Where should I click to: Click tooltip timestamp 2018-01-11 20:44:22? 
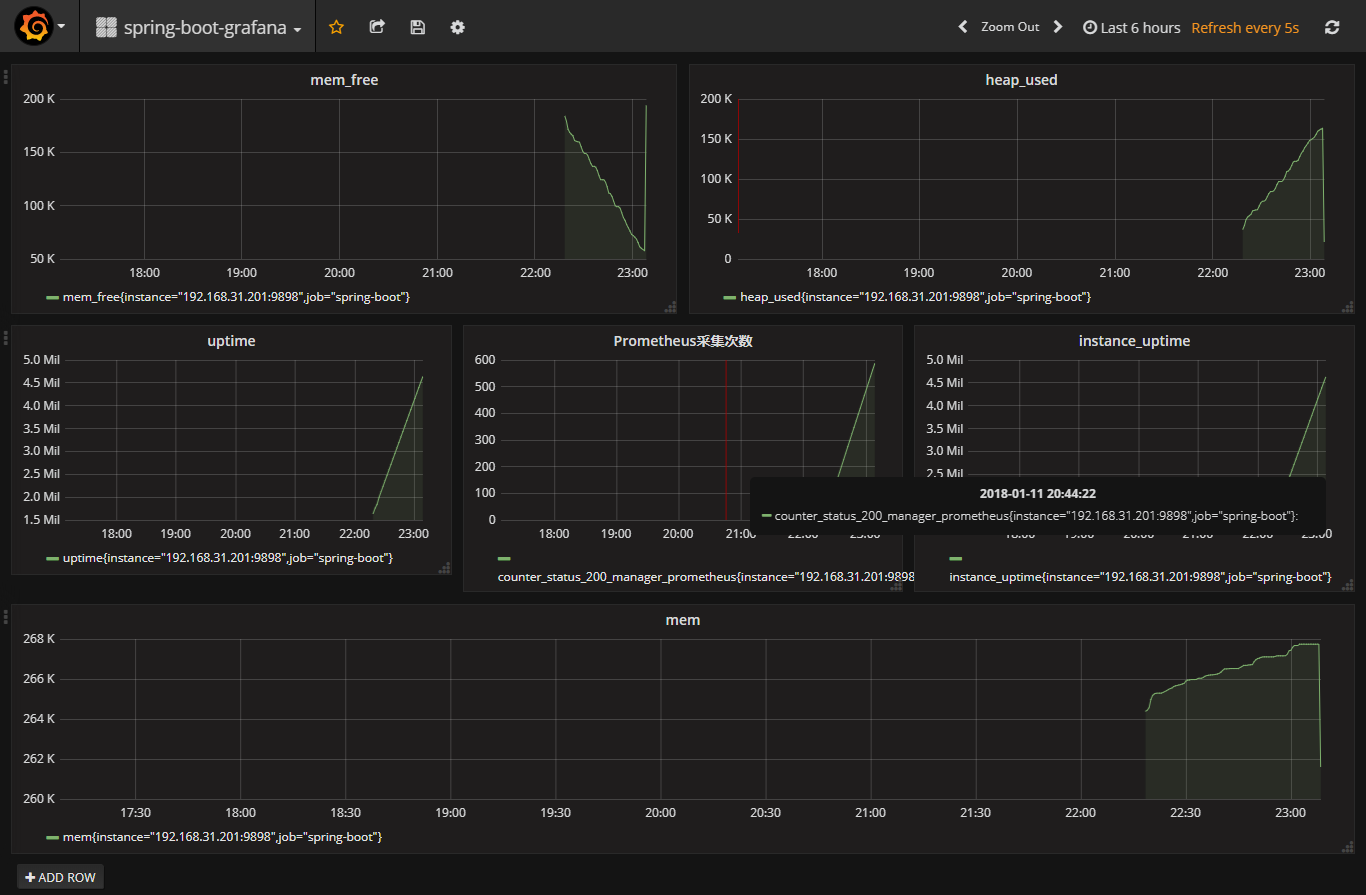[1038, 493]
